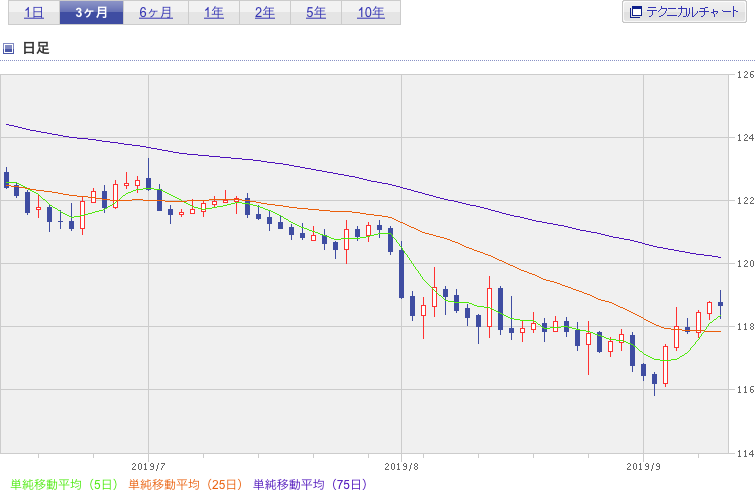Click the 2019/7 date axis label
The image size is (755, 493).
click(x=148, y=467)
